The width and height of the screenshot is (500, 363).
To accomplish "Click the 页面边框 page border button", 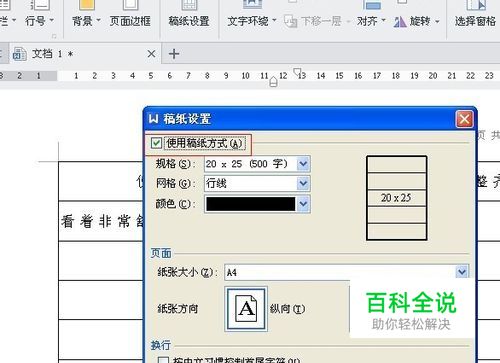I will coord(130,21).
